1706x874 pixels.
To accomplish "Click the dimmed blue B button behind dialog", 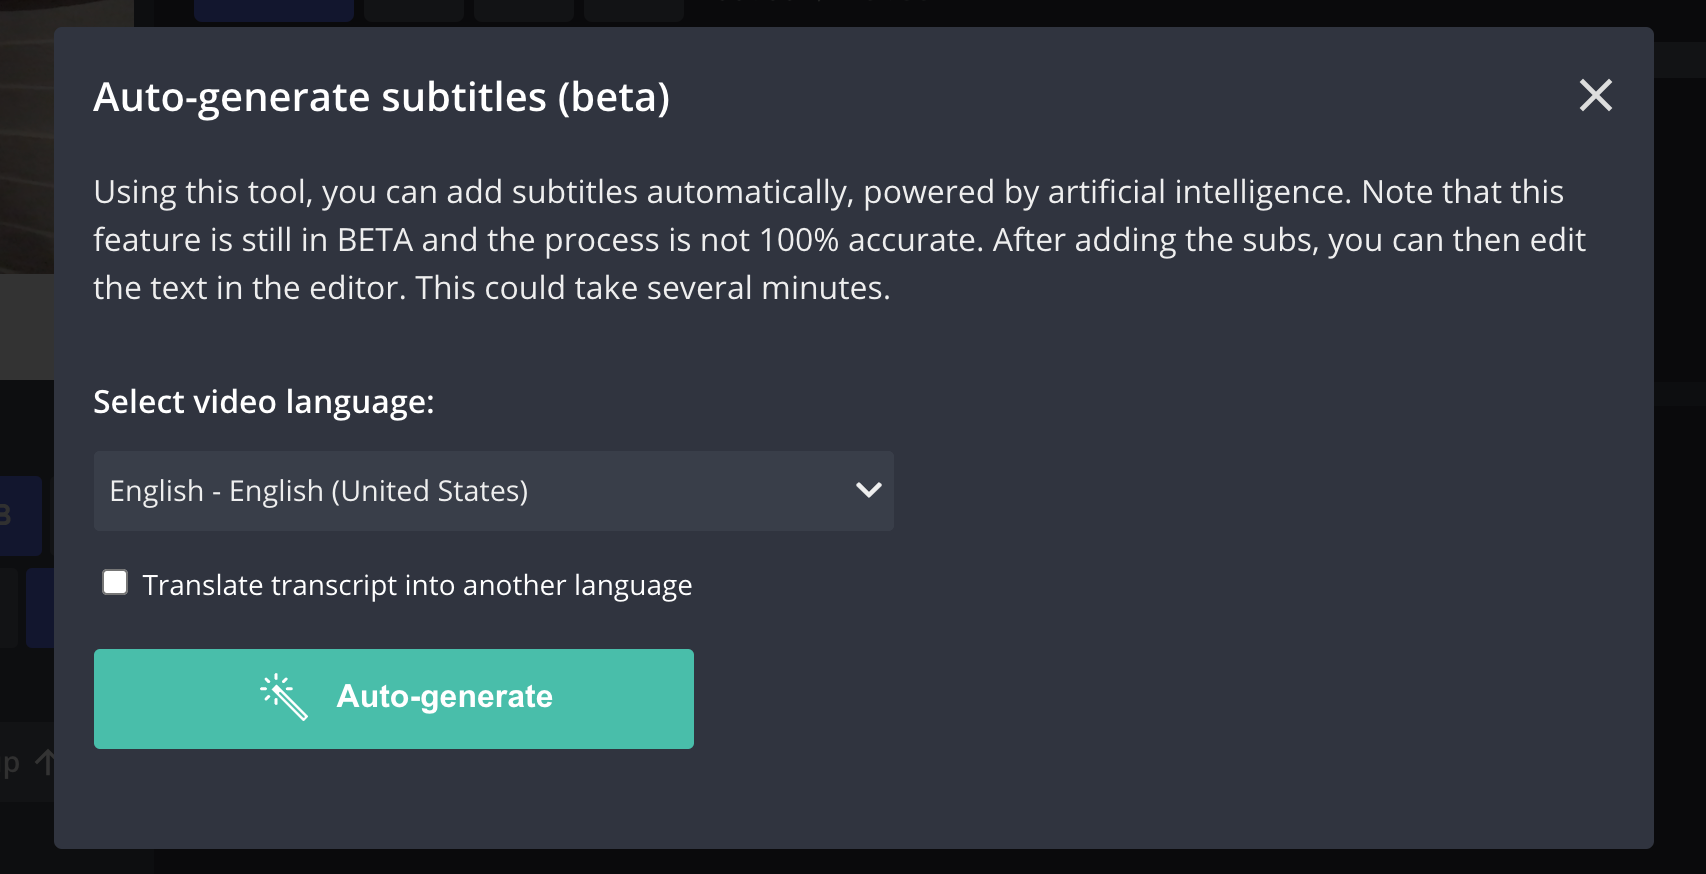I will pyautogui.click(x=20, y=516).
